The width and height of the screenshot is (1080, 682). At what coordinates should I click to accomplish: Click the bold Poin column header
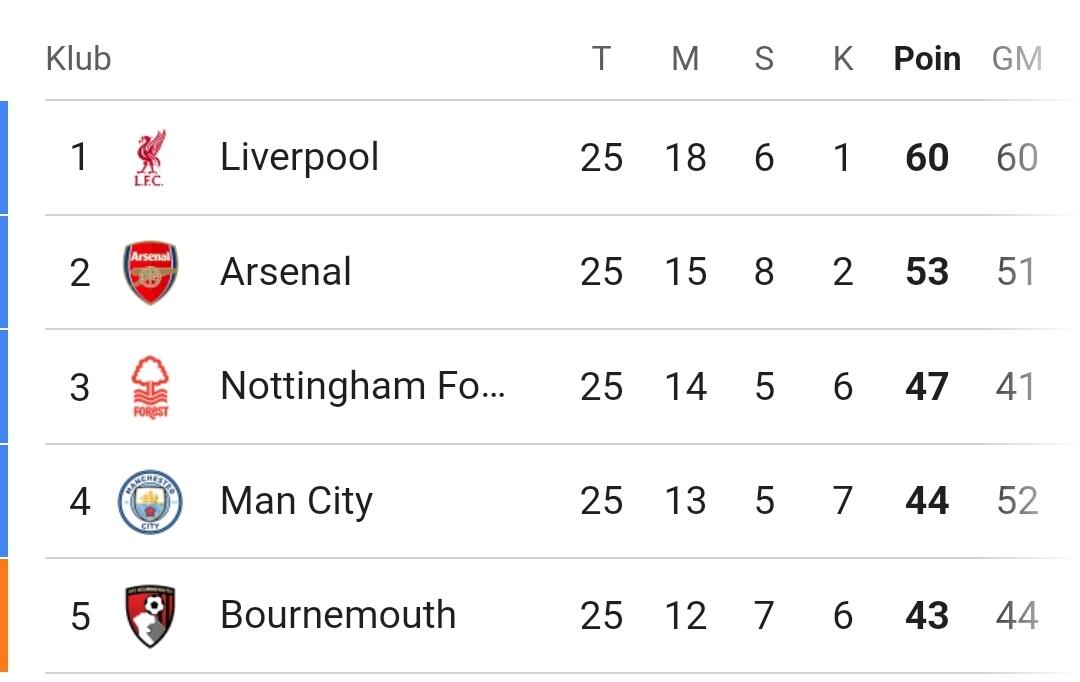(927, 59)
